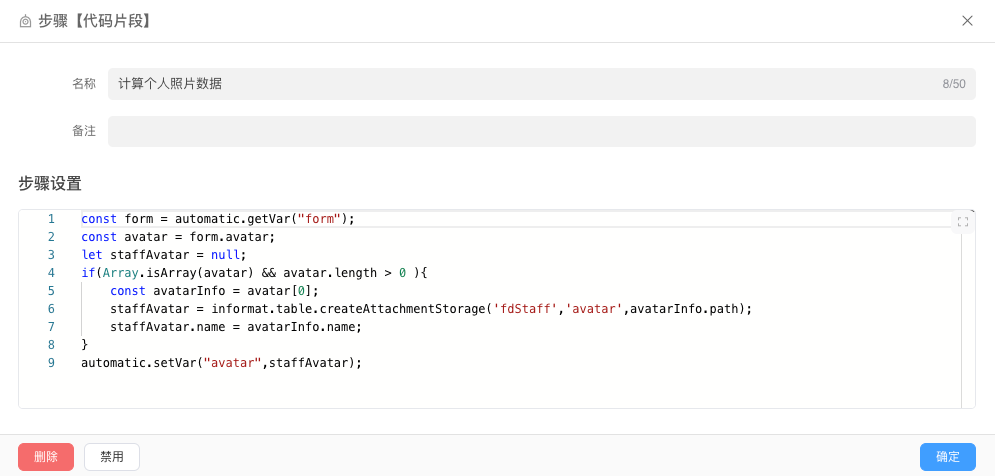Click line number 4 in the gutter
Screen dimensions: 995x476
(51, 273)
